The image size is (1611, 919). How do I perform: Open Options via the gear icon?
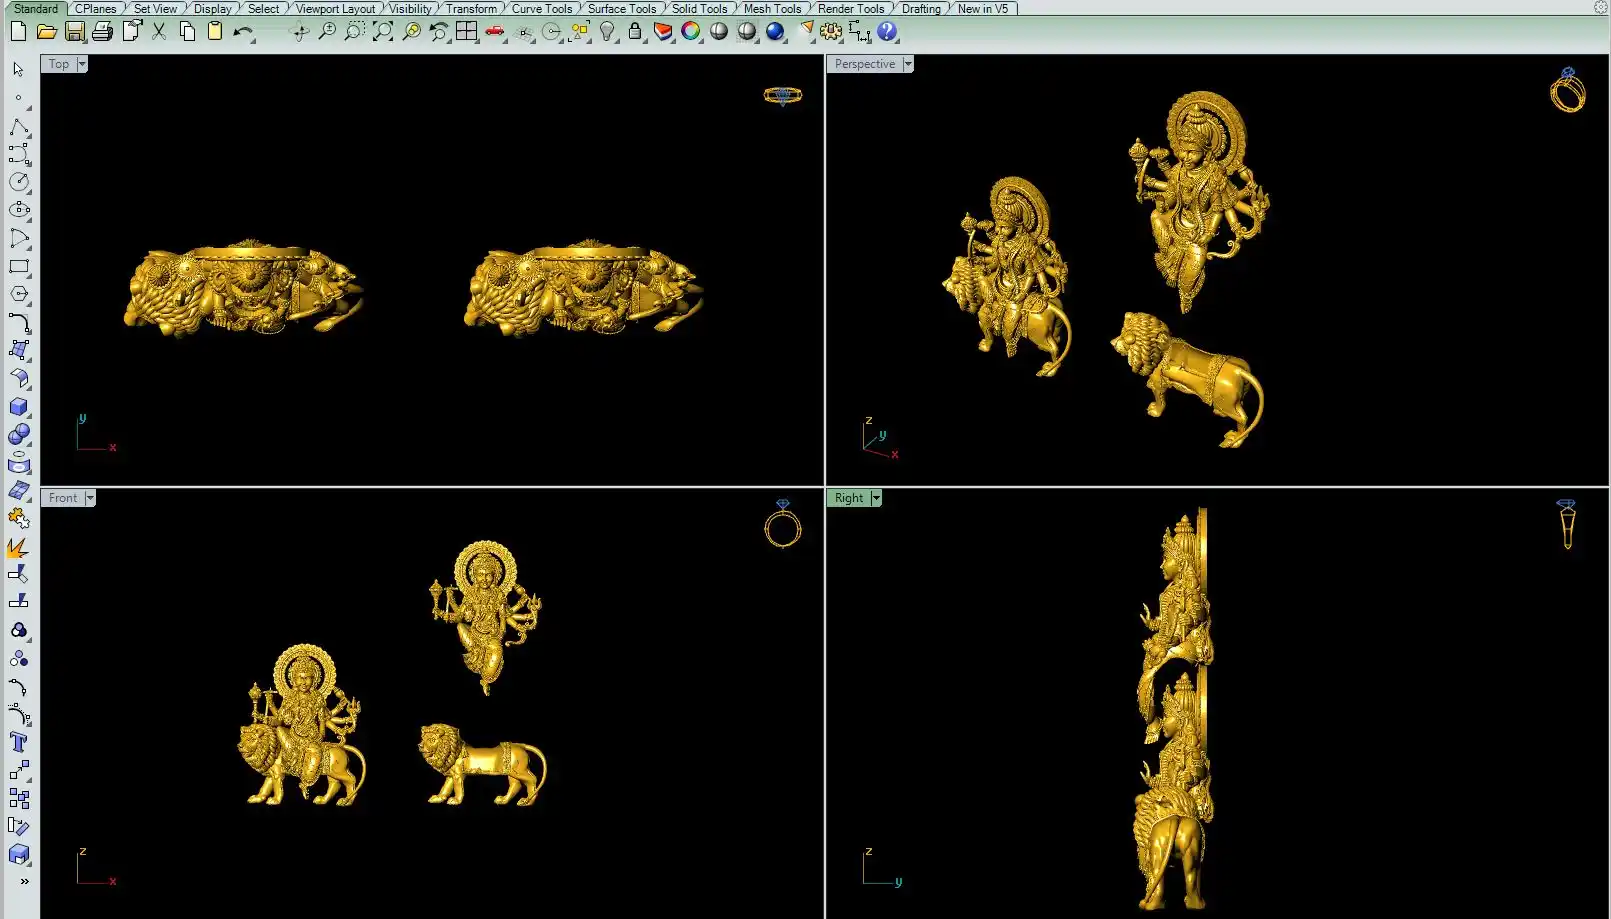(x=831, y=32)
